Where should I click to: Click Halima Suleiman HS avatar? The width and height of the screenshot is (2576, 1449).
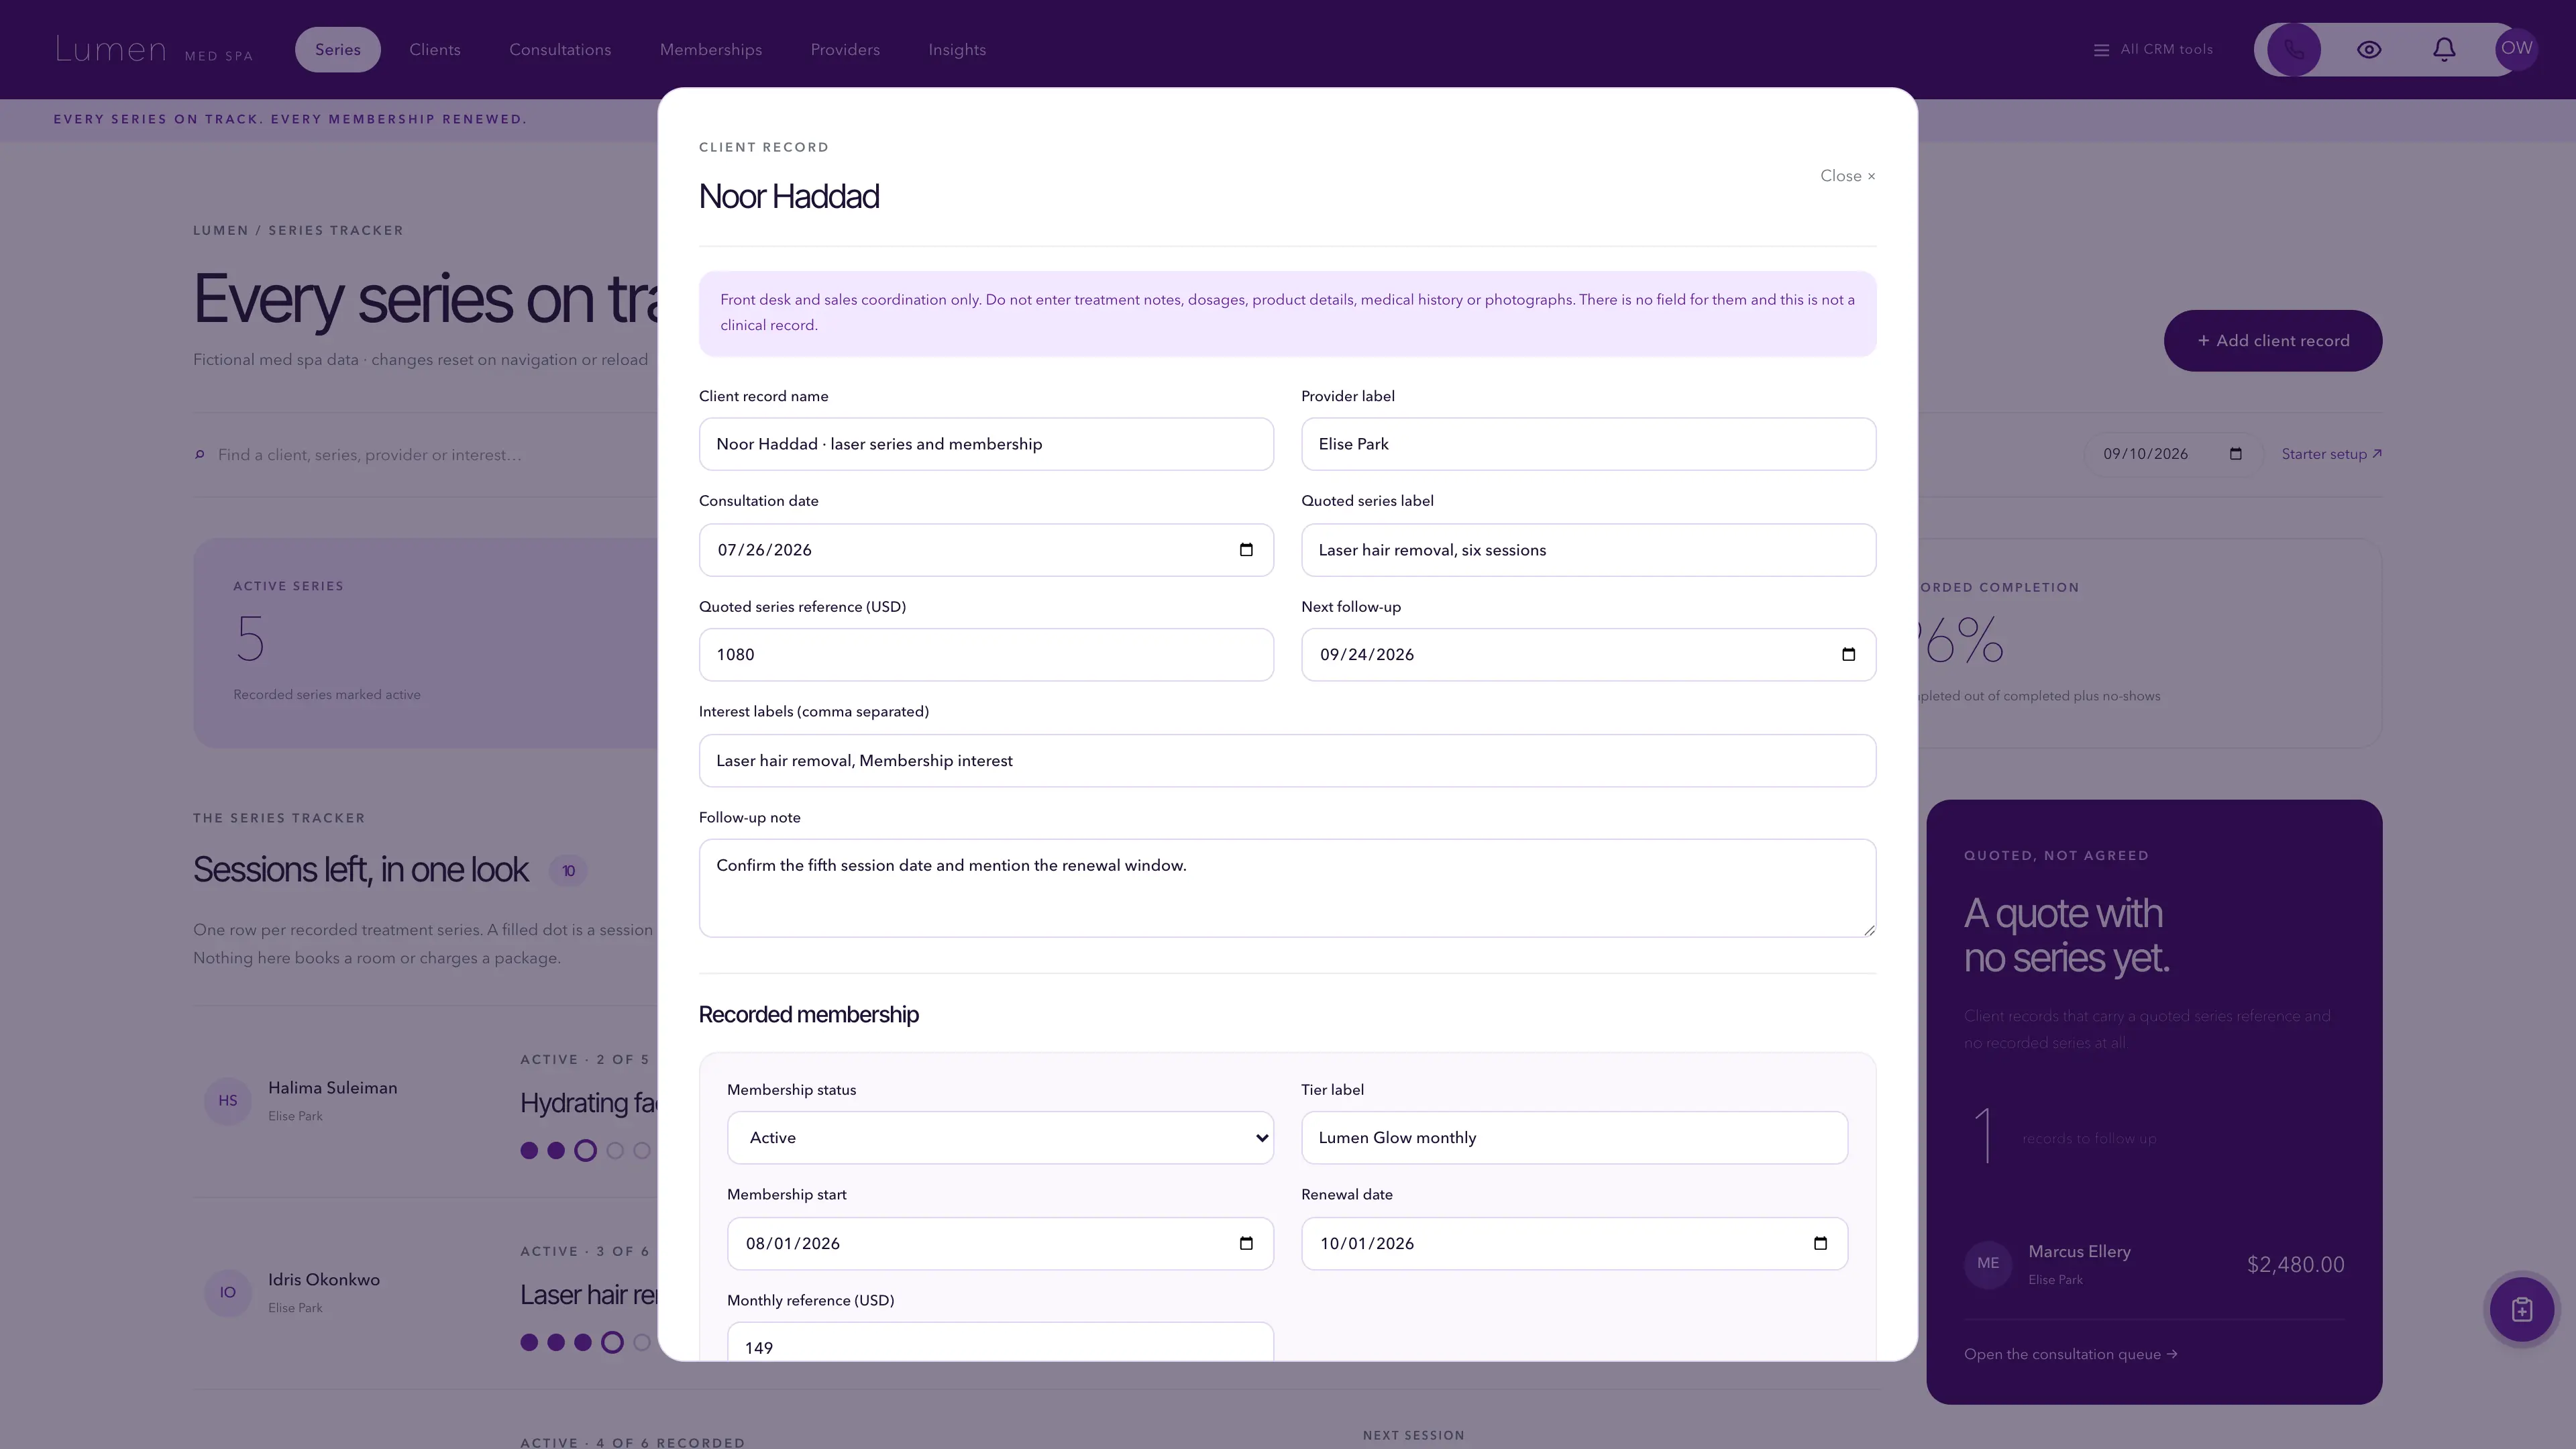pos(228,1101)
